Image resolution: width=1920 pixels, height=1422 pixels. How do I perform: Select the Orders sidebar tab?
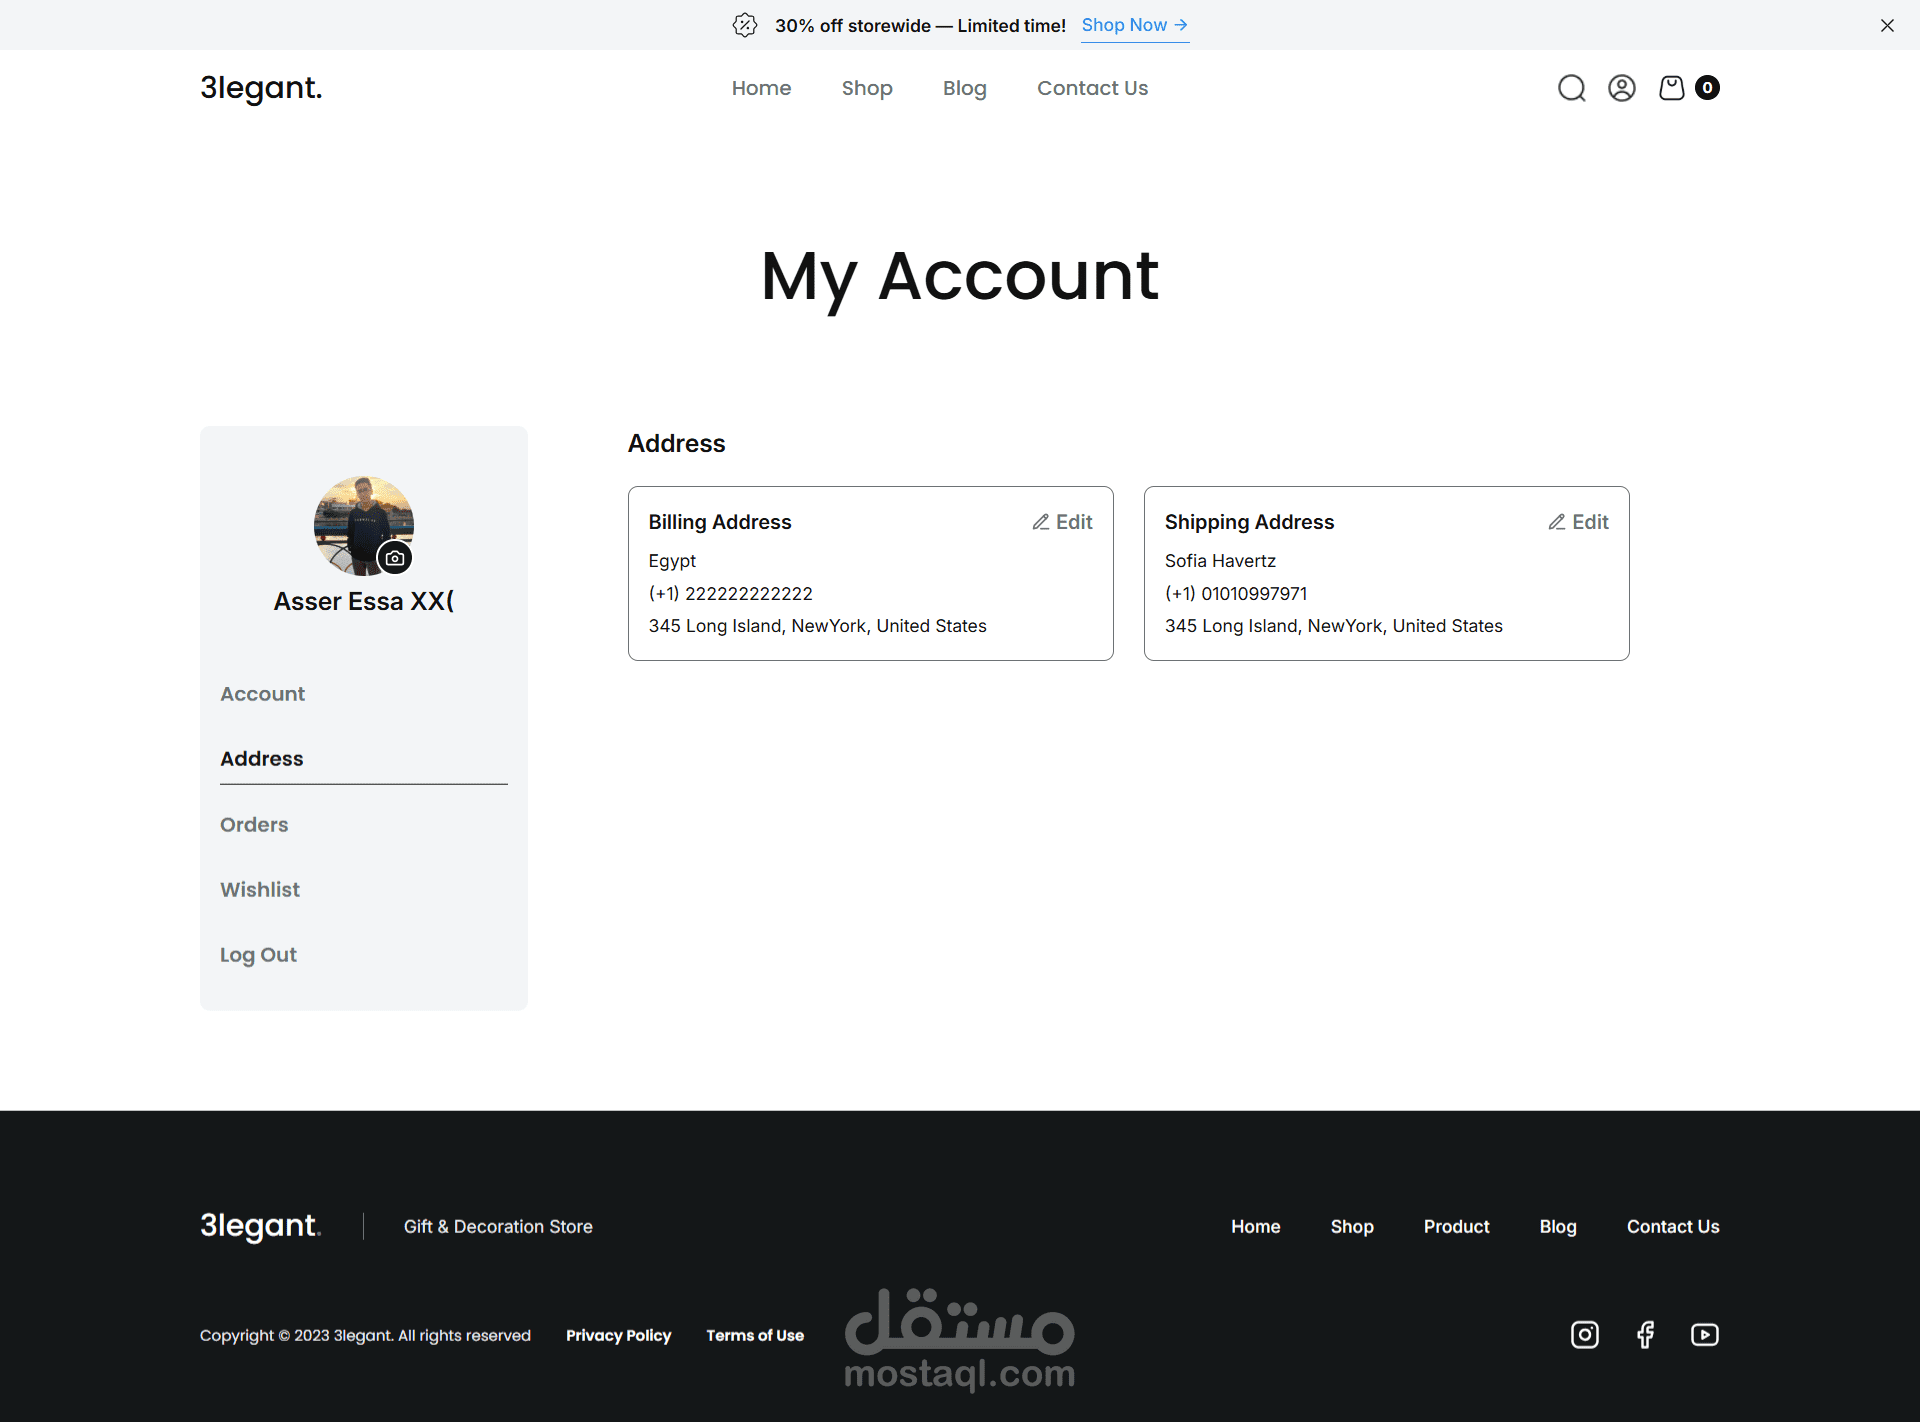(x=254, y=825)
